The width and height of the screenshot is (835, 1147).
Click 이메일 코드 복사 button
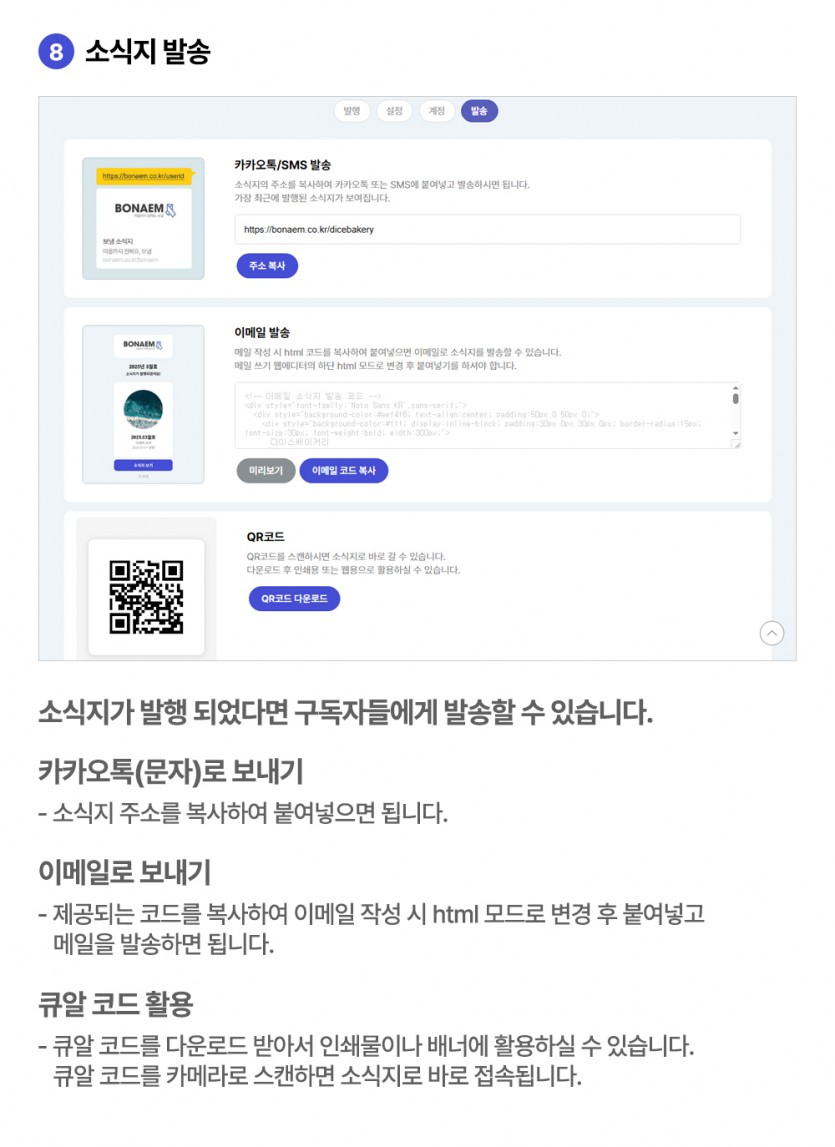[343, 470]
